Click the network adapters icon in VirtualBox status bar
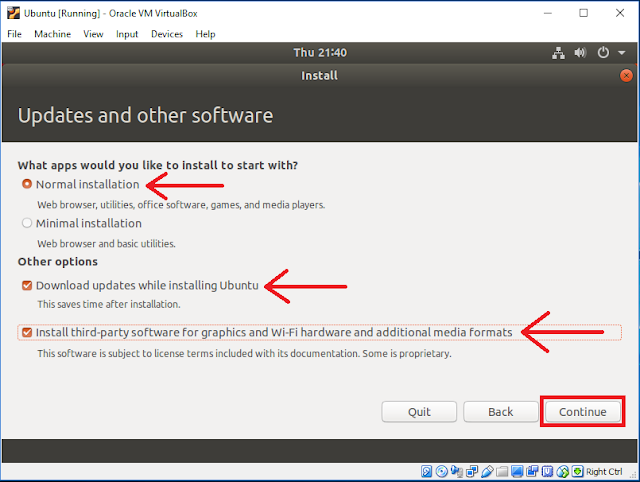 pos(472,471)
